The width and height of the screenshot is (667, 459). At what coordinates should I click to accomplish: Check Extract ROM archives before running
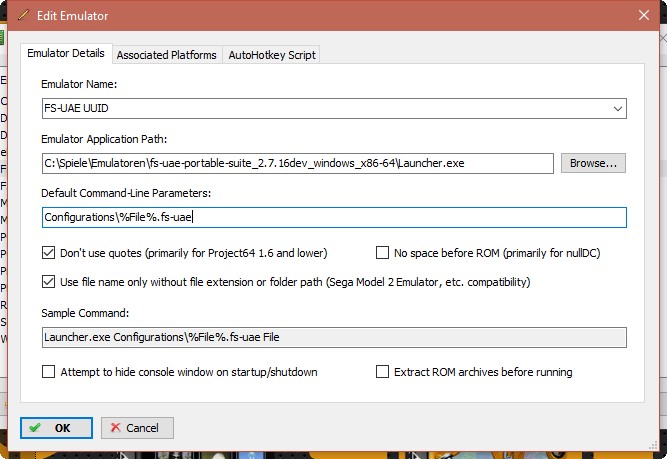point(383,372)
